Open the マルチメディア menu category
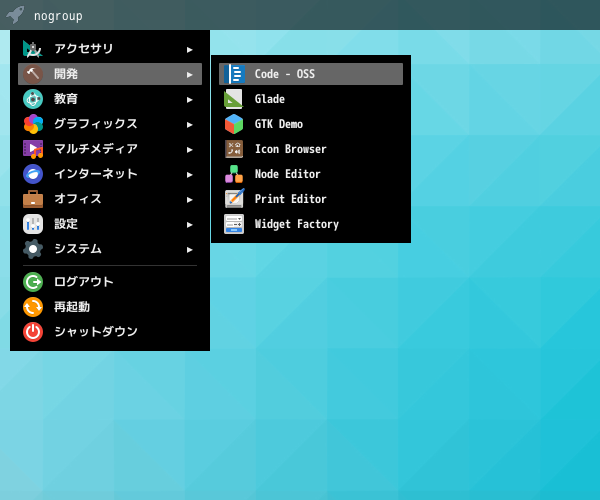The width and height of the screenshot is (600, 500). click(110, 149)
